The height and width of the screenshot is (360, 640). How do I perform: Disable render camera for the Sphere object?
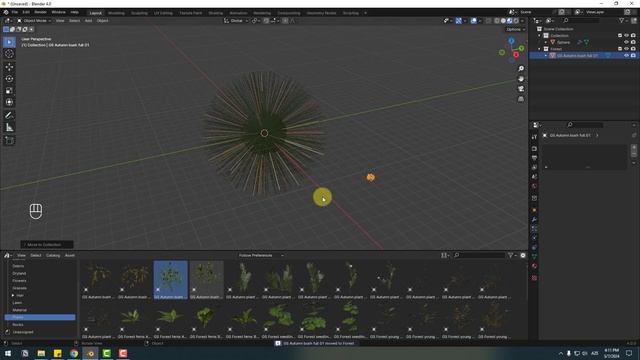[x=633, y=42]
